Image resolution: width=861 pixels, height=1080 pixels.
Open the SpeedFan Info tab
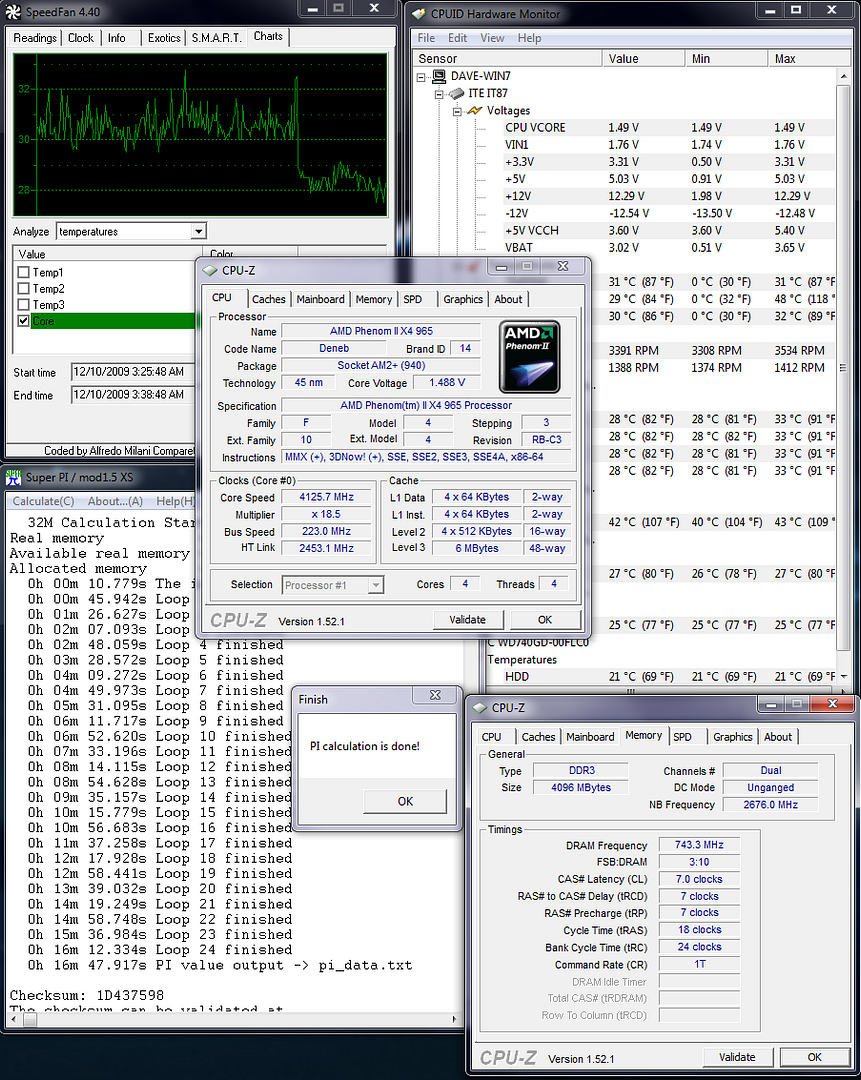116,38
